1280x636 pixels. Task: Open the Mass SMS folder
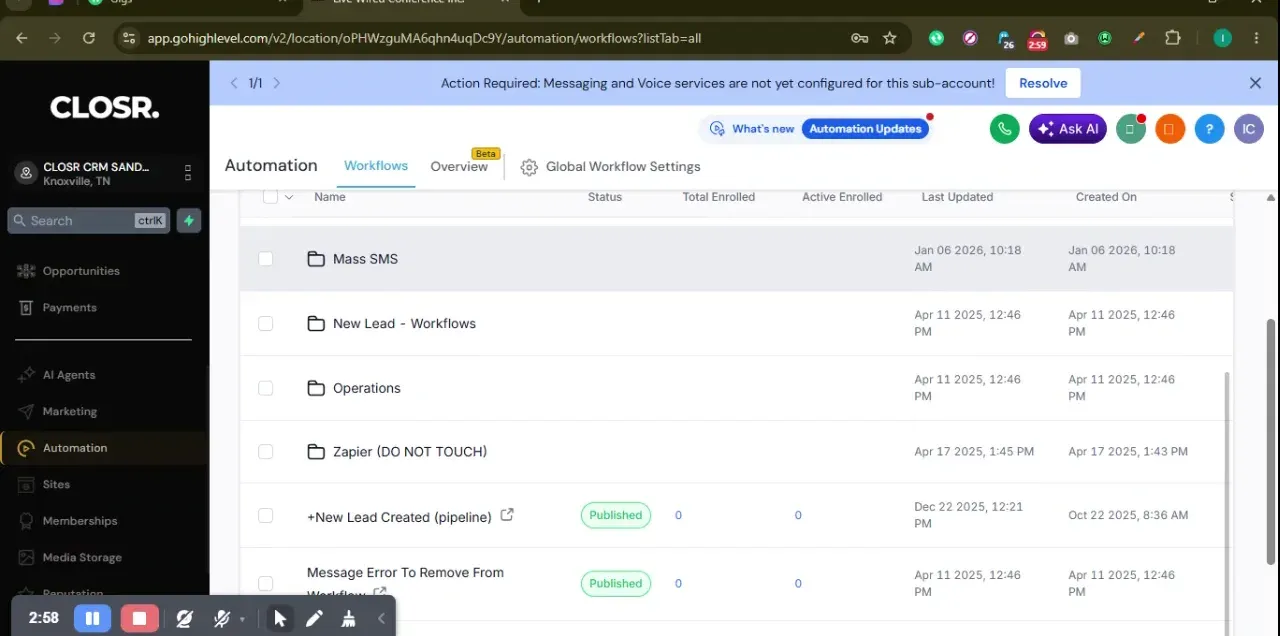[x=365, y=259]
